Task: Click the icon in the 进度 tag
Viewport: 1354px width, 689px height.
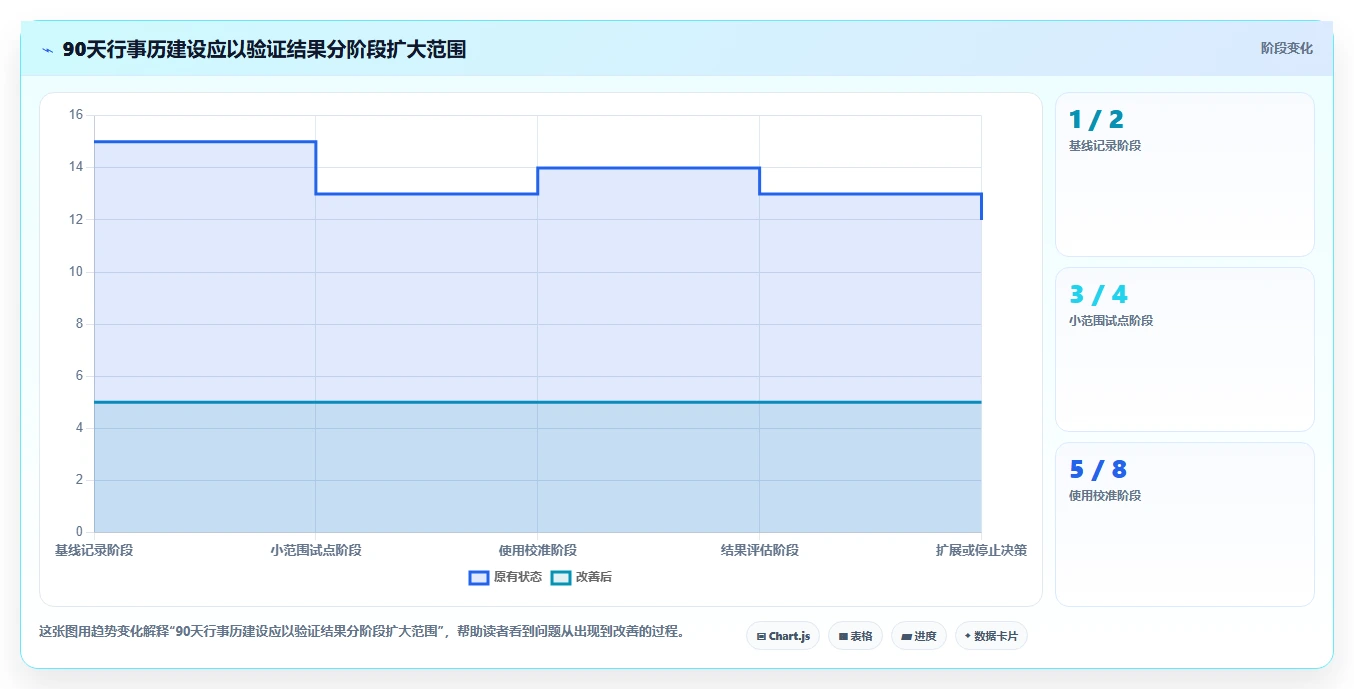Action: (906, 636)
